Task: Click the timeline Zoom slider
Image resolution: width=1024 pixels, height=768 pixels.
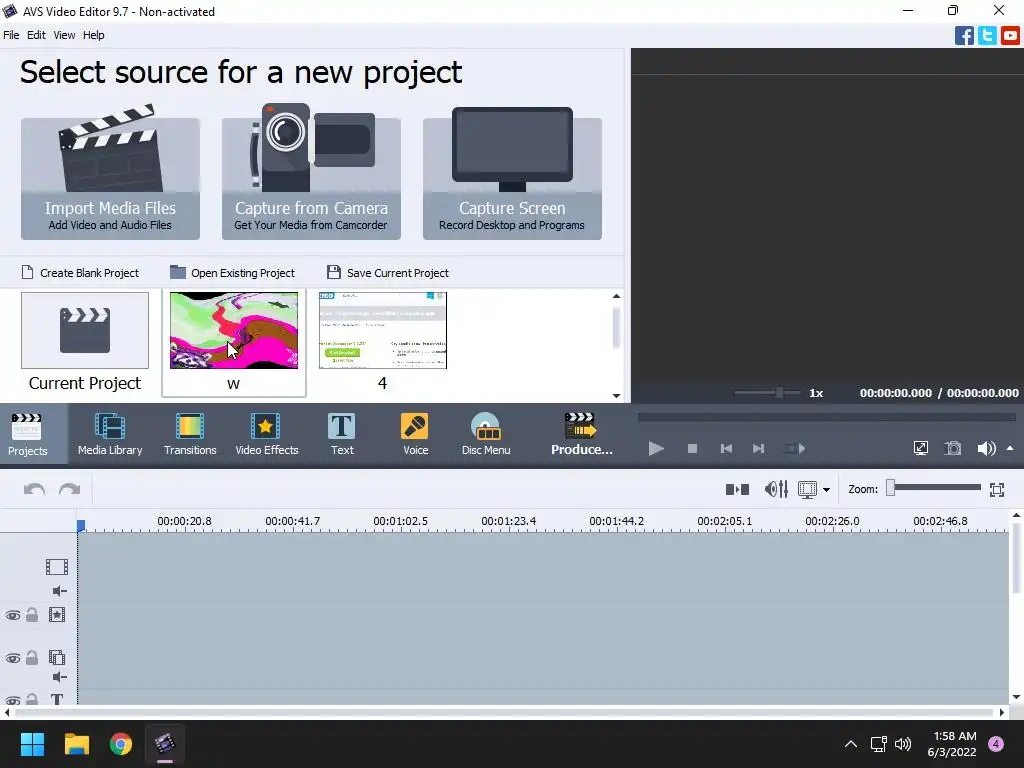Action: point(934,488)
